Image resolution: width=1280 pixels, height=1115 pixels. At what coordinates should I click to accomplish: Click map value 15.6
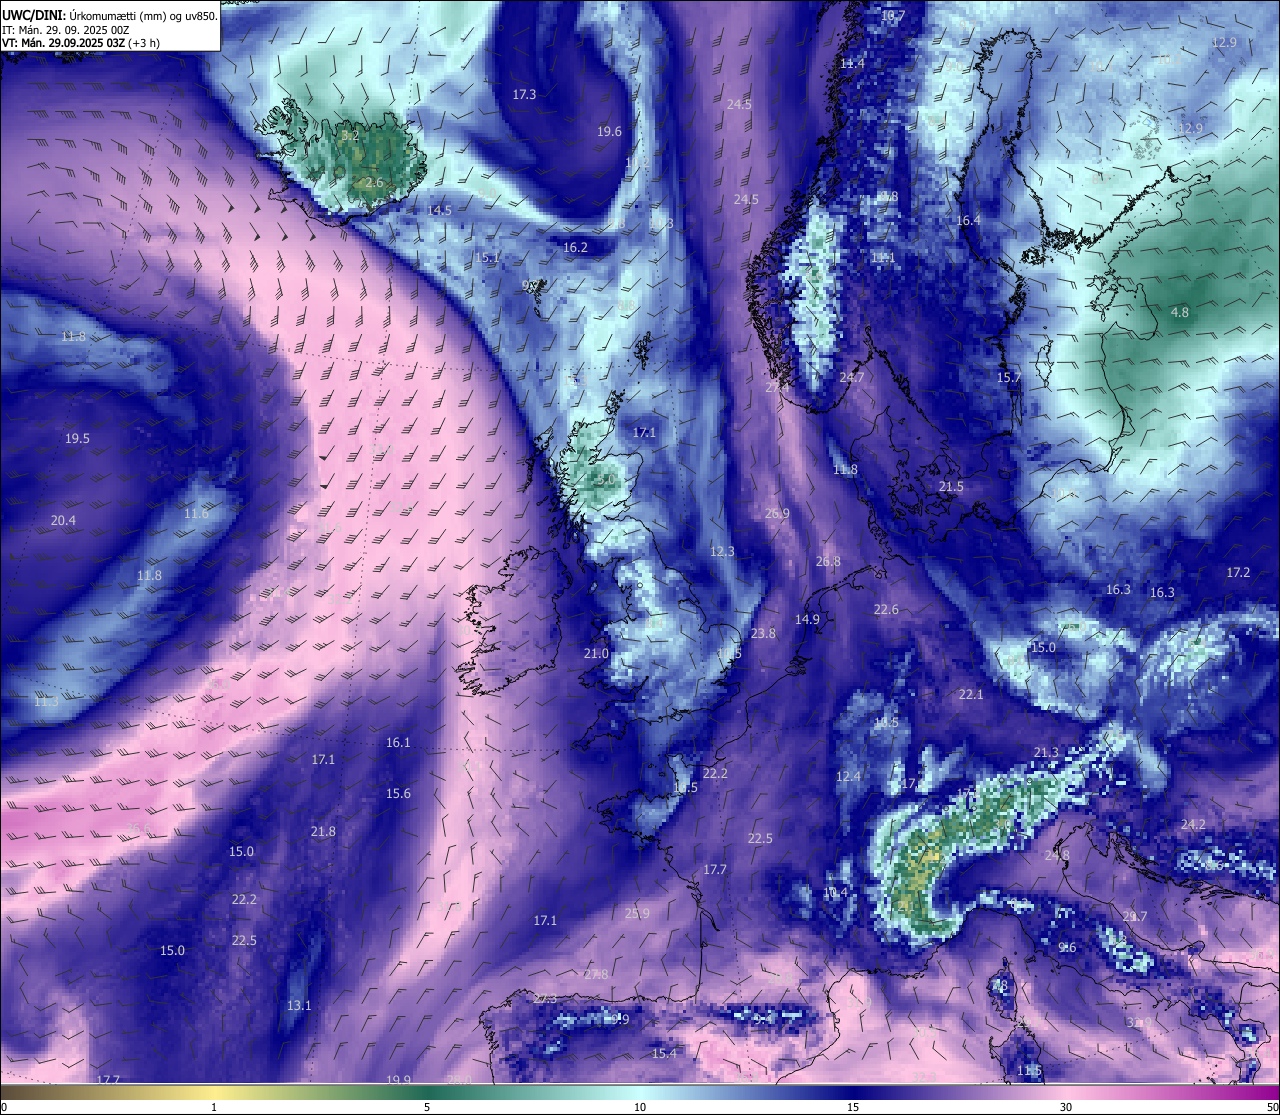point(398,793)
